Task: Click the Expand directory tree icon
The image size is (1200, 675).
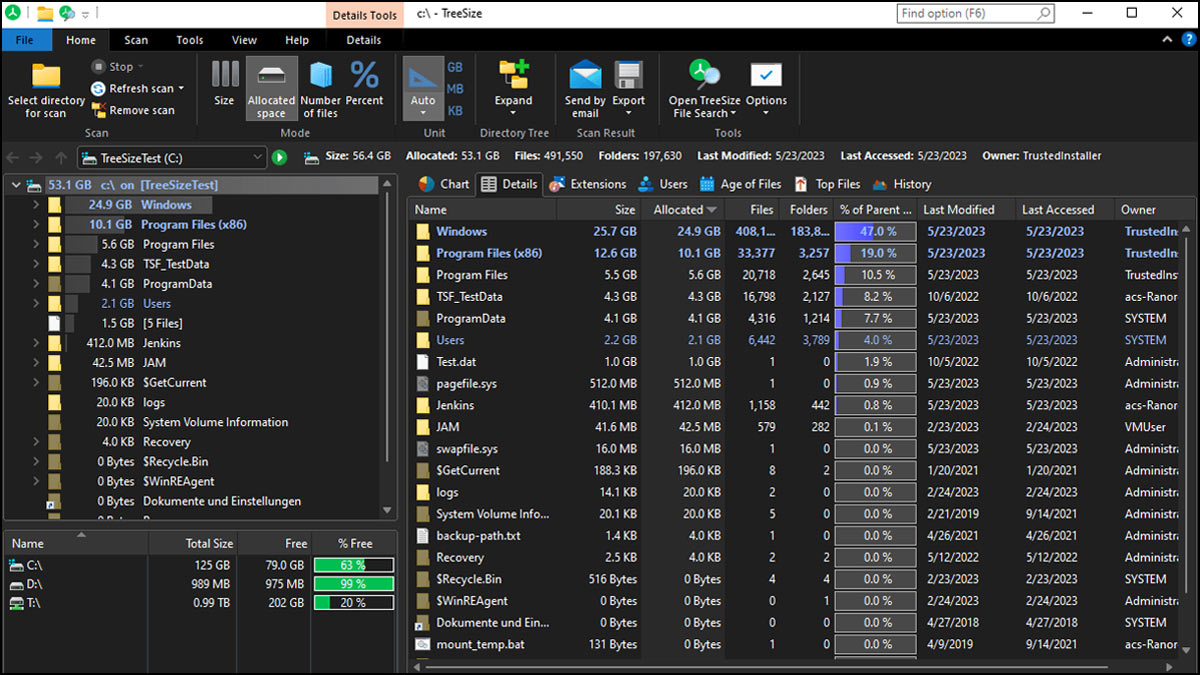Action: point(513,75)
